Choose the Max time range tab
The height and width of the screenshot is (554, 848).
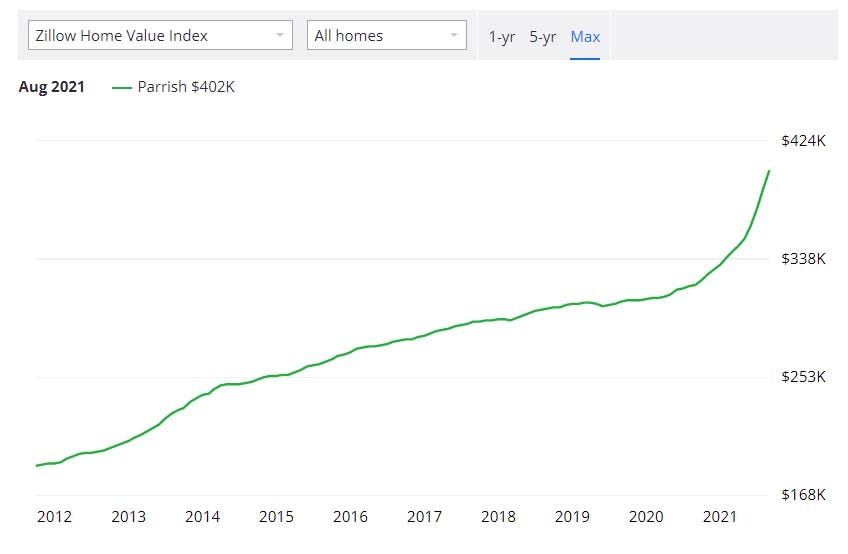pos(585,37)
